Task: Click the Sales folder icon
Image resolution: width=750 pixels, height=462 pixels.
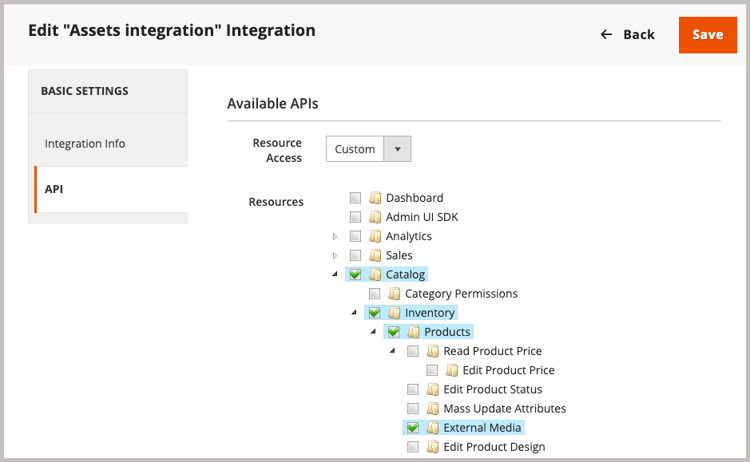Action: (375, 255)
